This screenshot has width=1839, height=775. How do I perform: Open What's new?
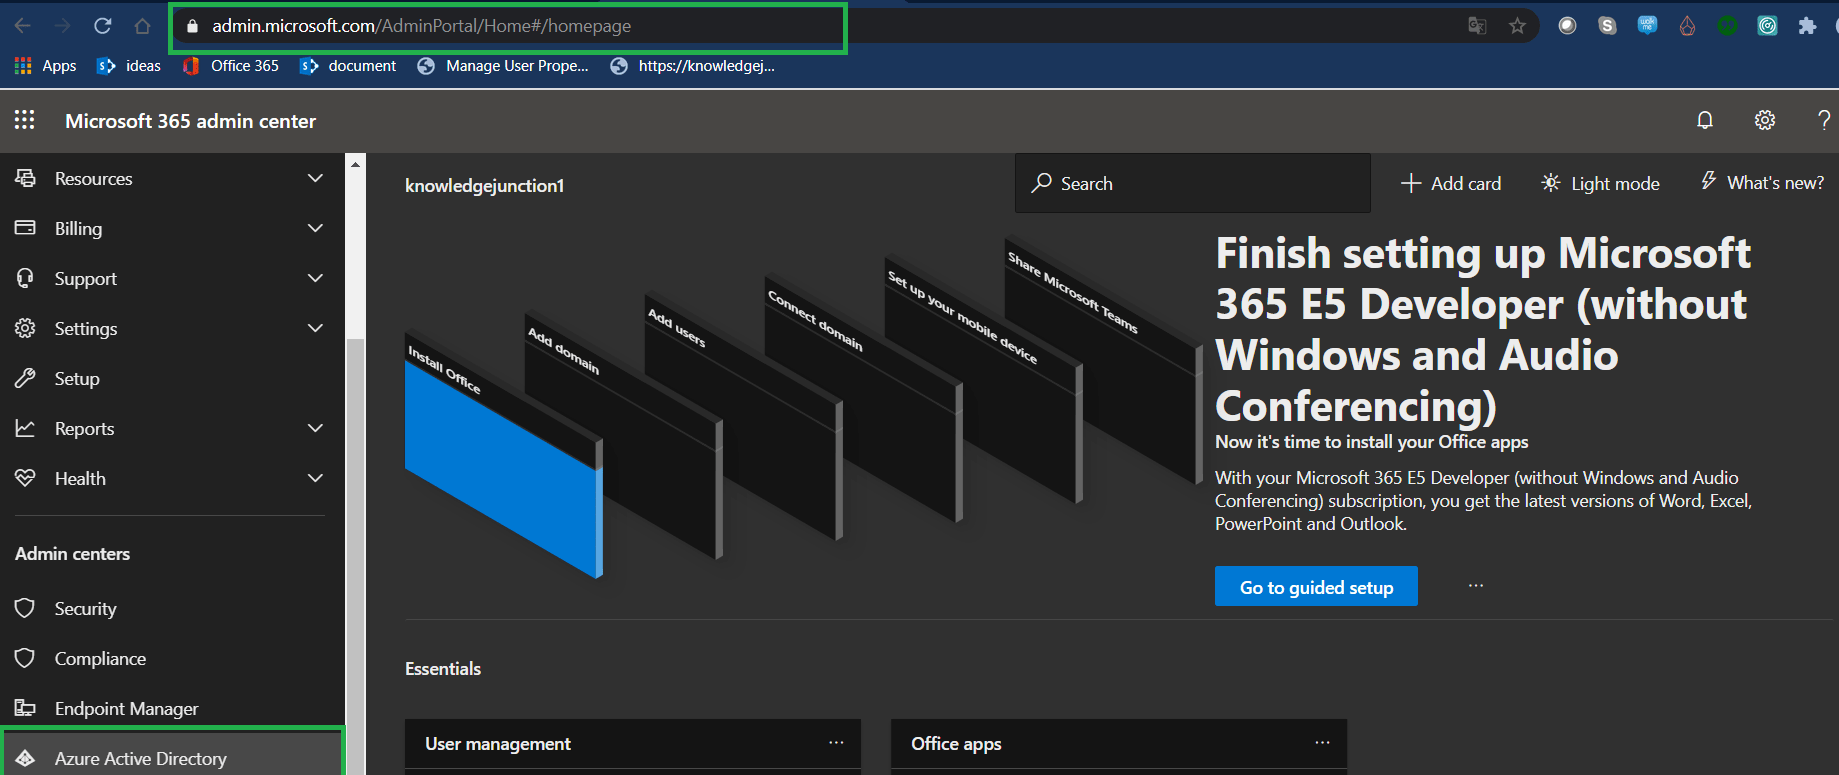point(1762,182)
